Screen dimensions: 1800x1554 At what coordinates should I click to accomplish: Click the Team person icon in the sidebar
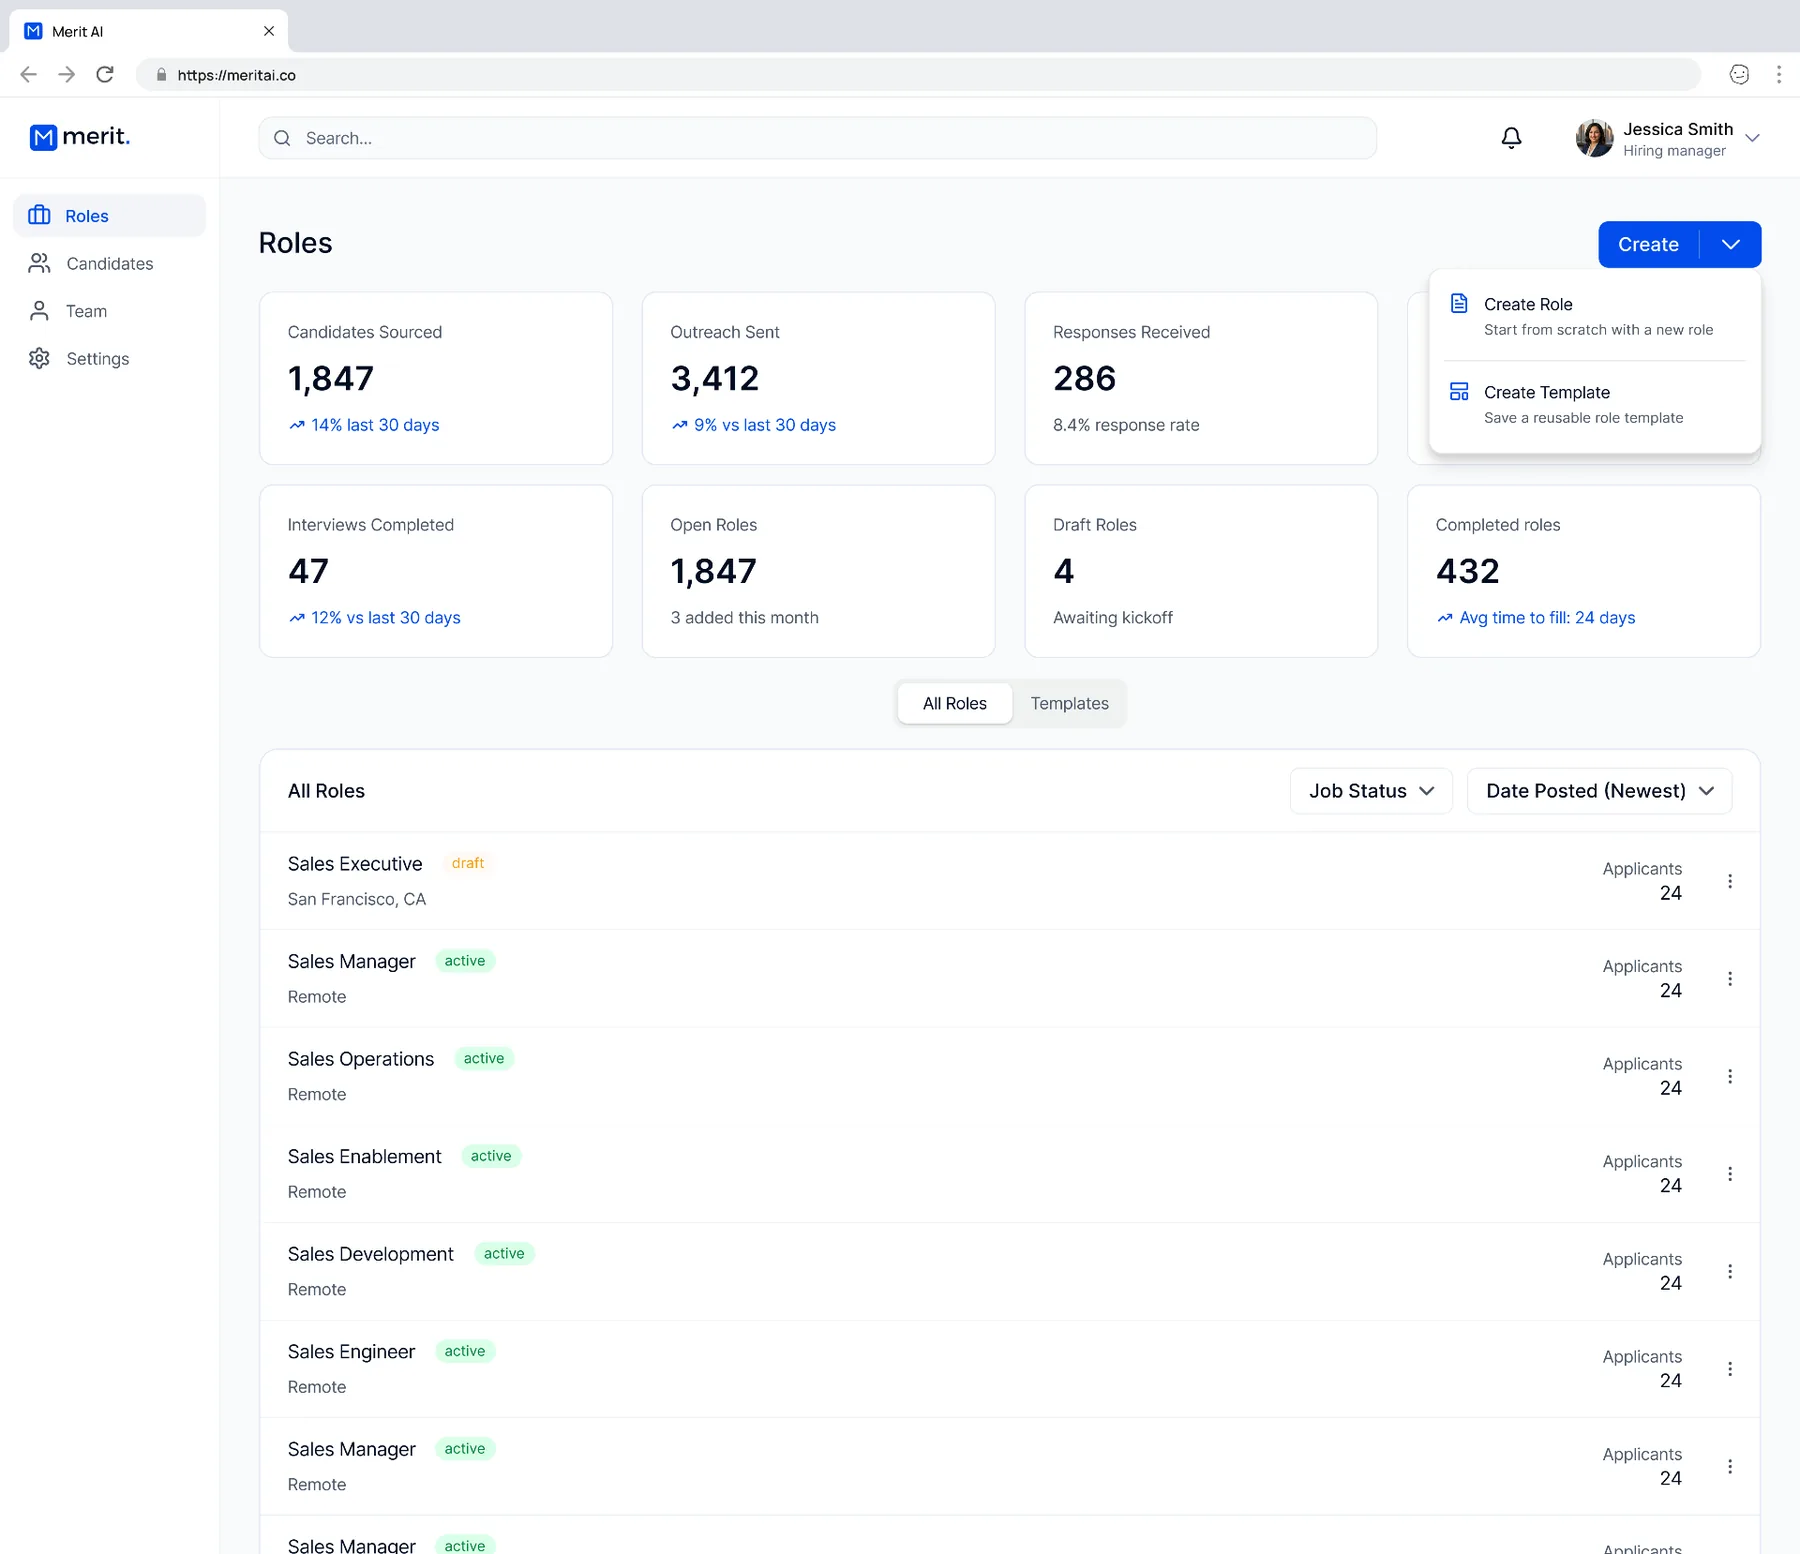click(40, 311)
